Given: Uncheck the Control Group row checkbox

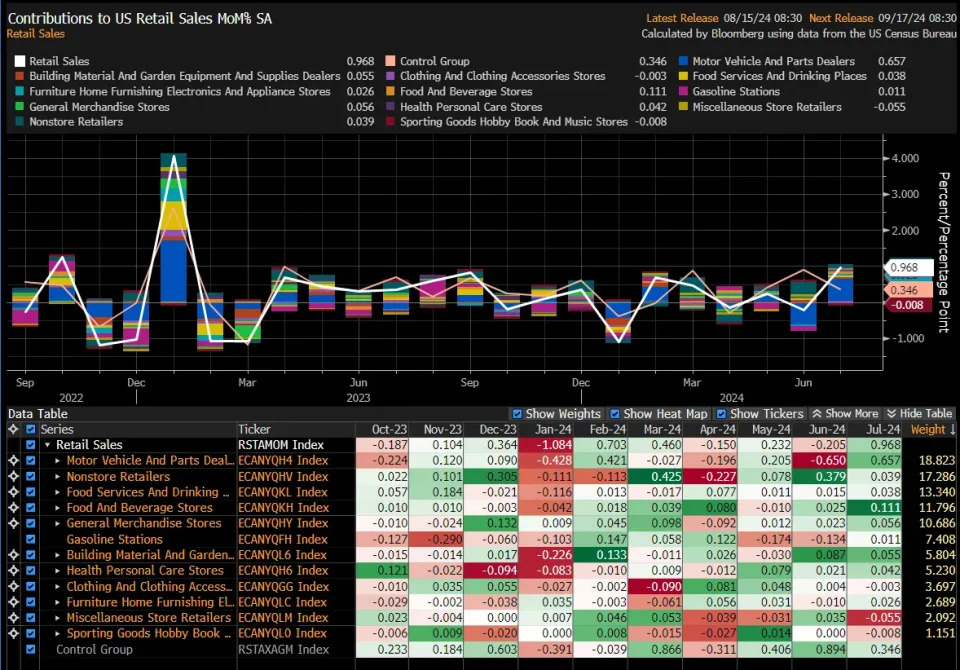Looking at the screenshot, I should (31, 649).
